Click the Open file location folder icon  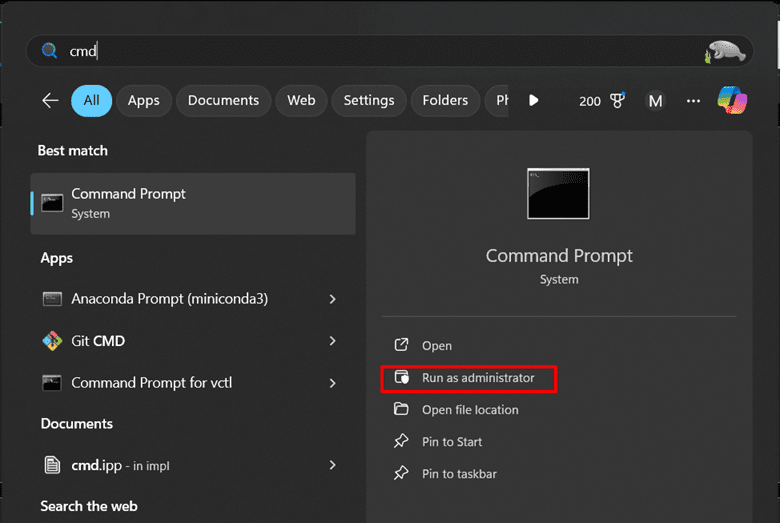(401, 409)
